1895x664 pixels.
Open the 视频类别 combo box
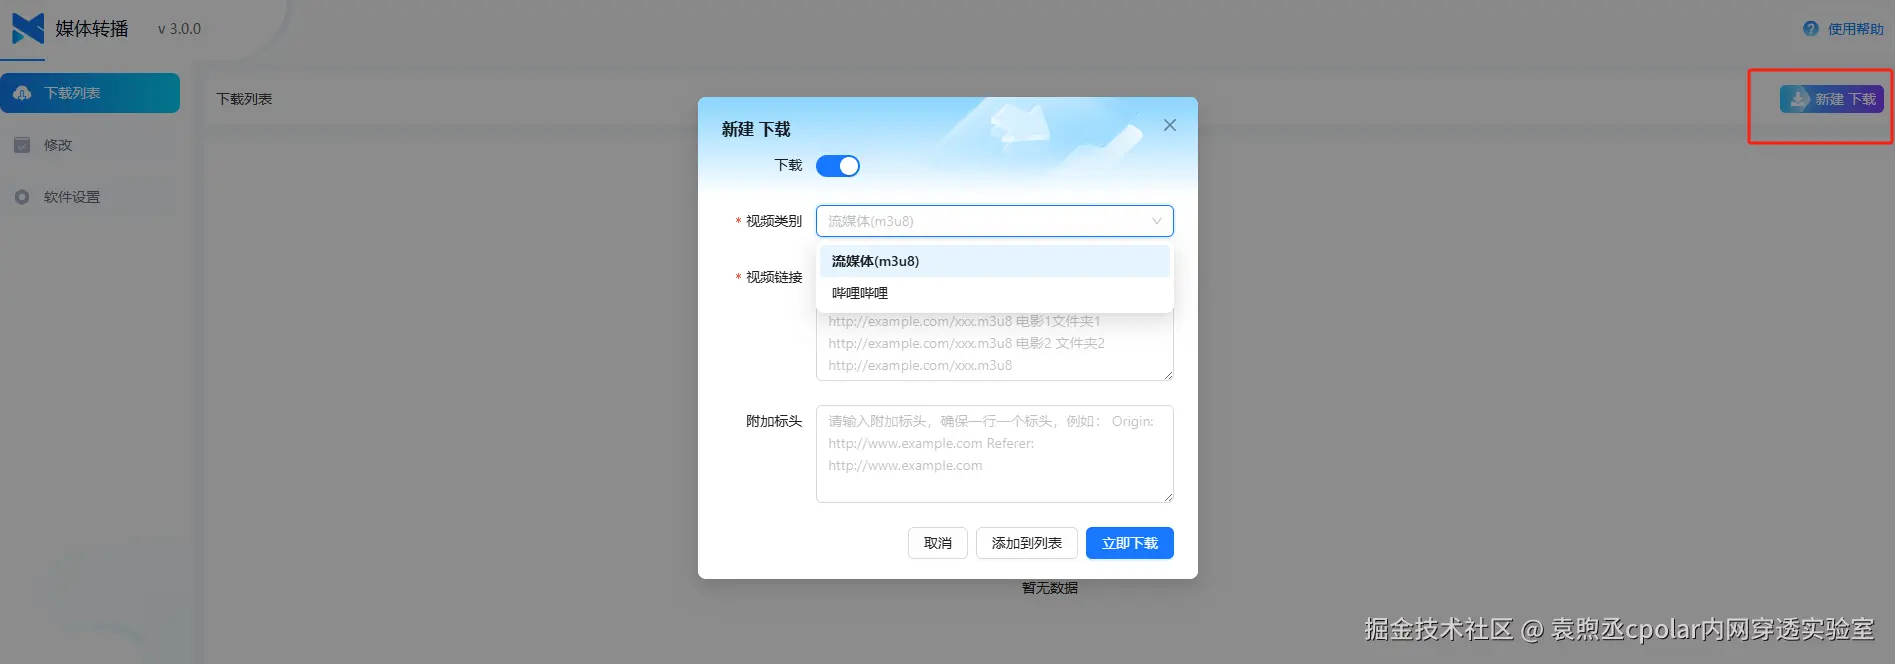coord(994,221)
